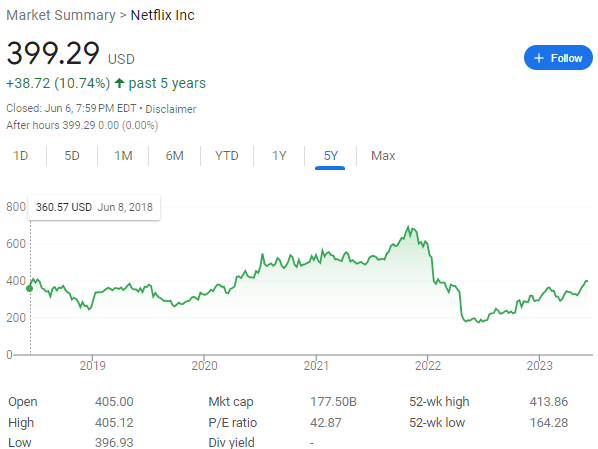The height and width of the screenshot is (449, 598).
Task: Choose the 6M range tab
Action: click(174, 156)
